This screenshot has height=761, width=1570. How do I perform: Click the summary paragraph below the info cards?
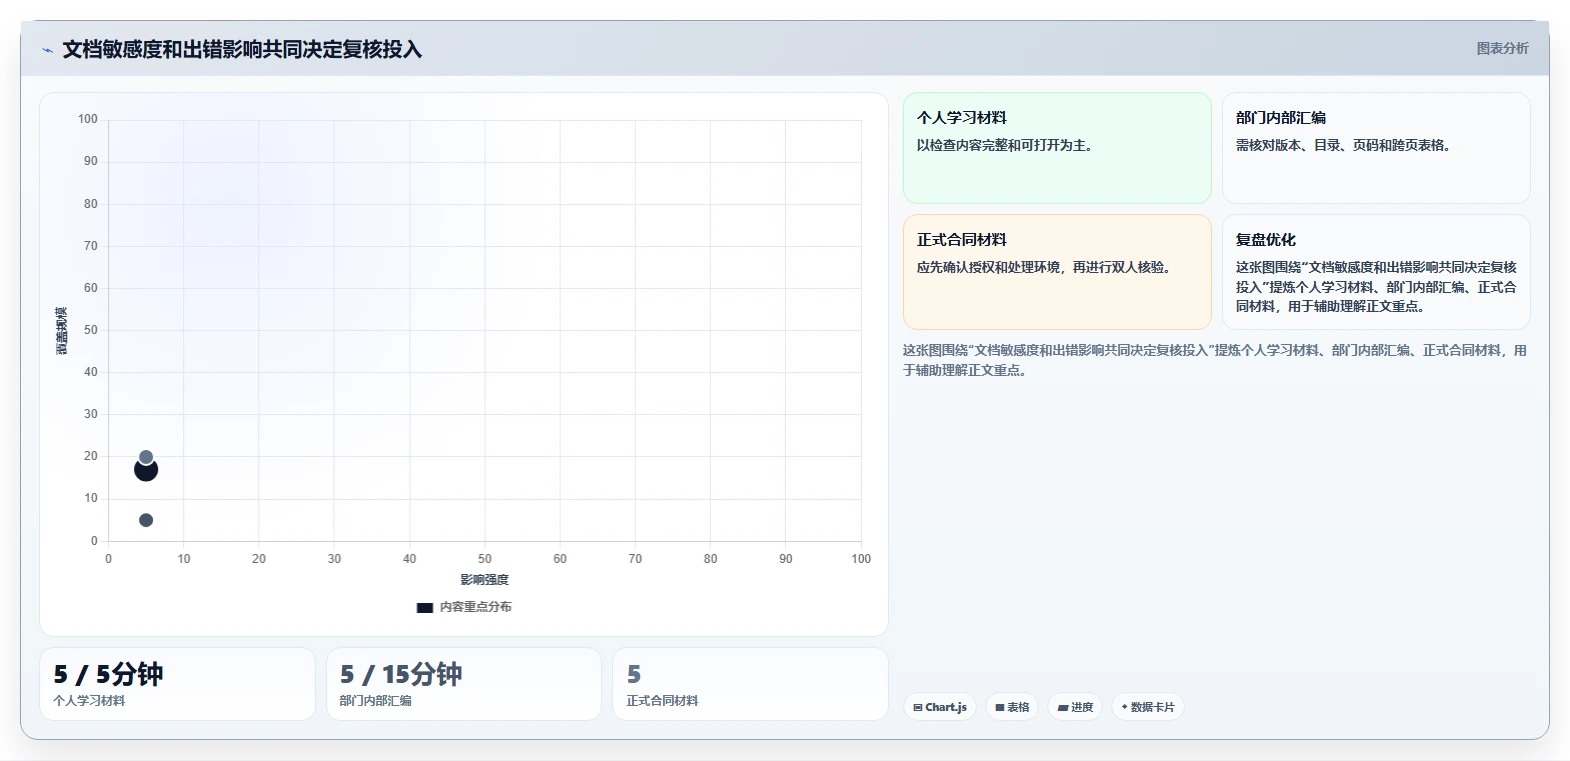(1215, 360)
